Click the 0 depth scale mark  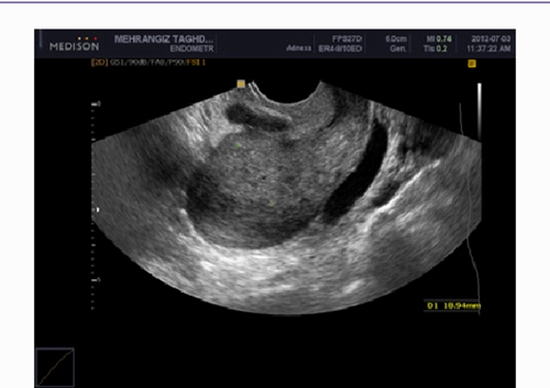96,104
